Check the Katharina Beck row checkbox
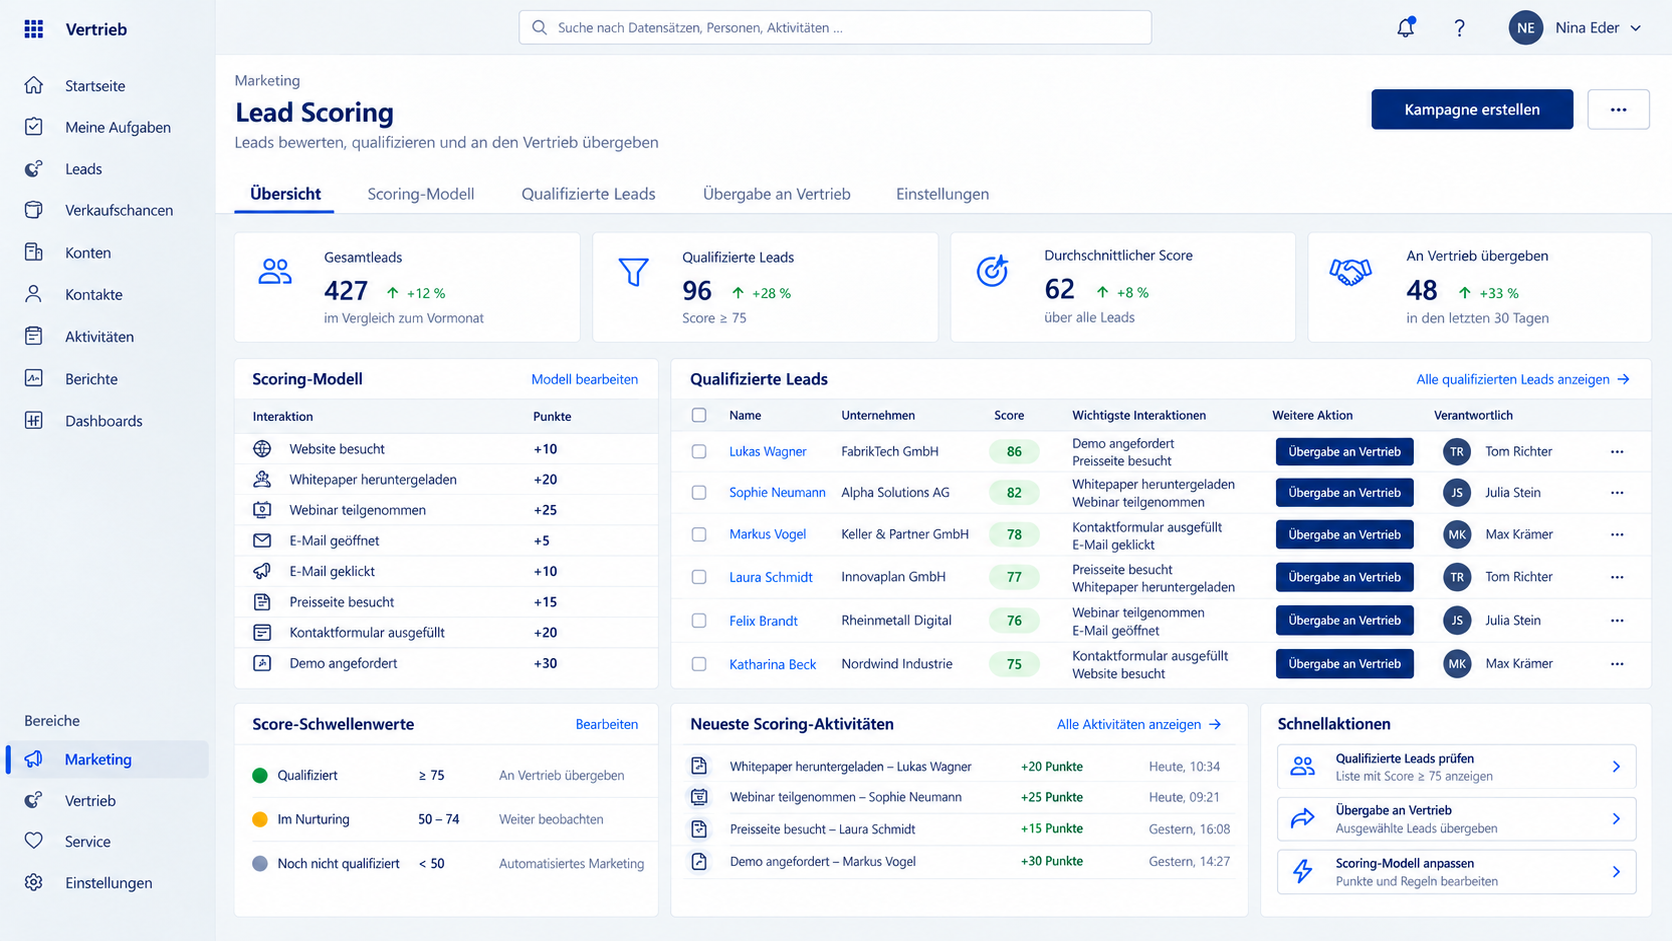 699,664
